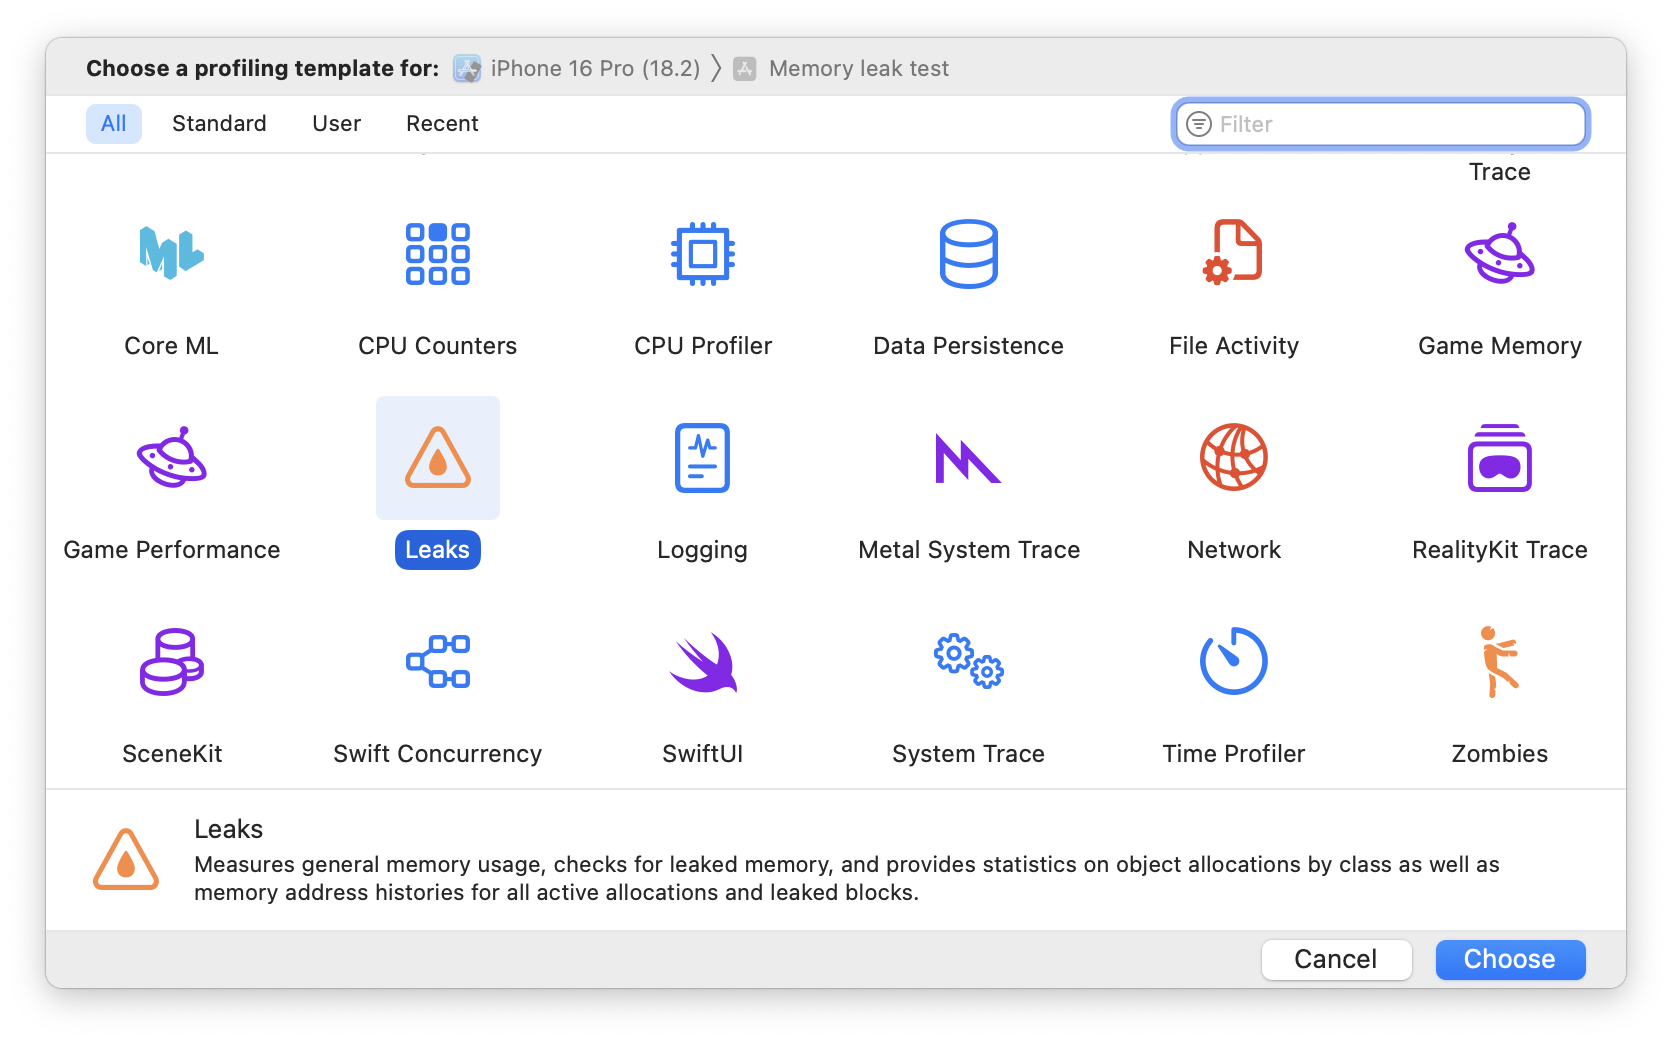Click the Data Persistence label
The image size is (1672, 1042).
pos(968,346)
